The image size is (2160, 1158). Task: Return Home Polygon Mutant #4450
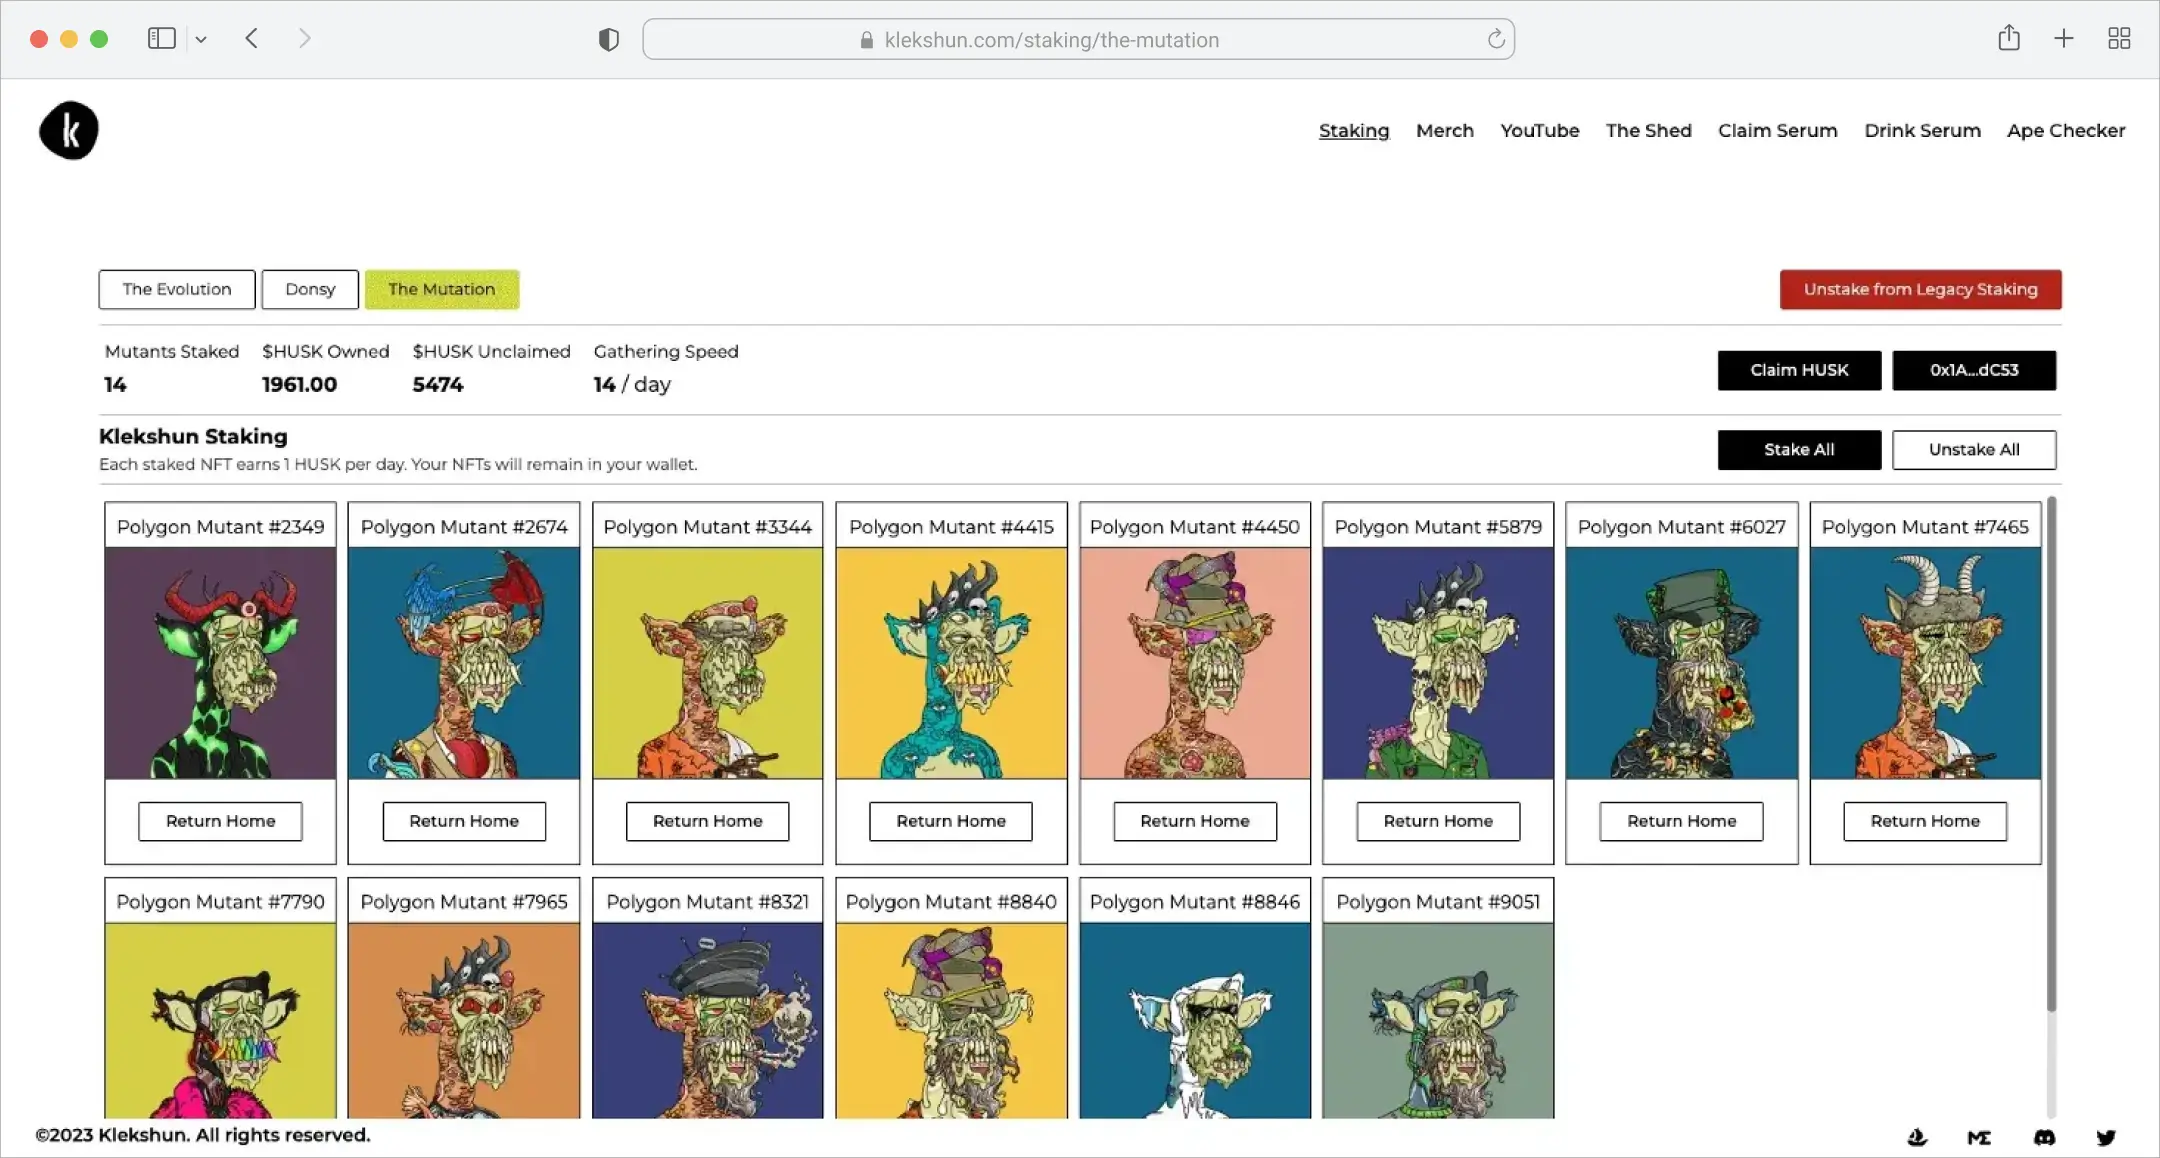pyautogui.click(x=1195, y=821)
